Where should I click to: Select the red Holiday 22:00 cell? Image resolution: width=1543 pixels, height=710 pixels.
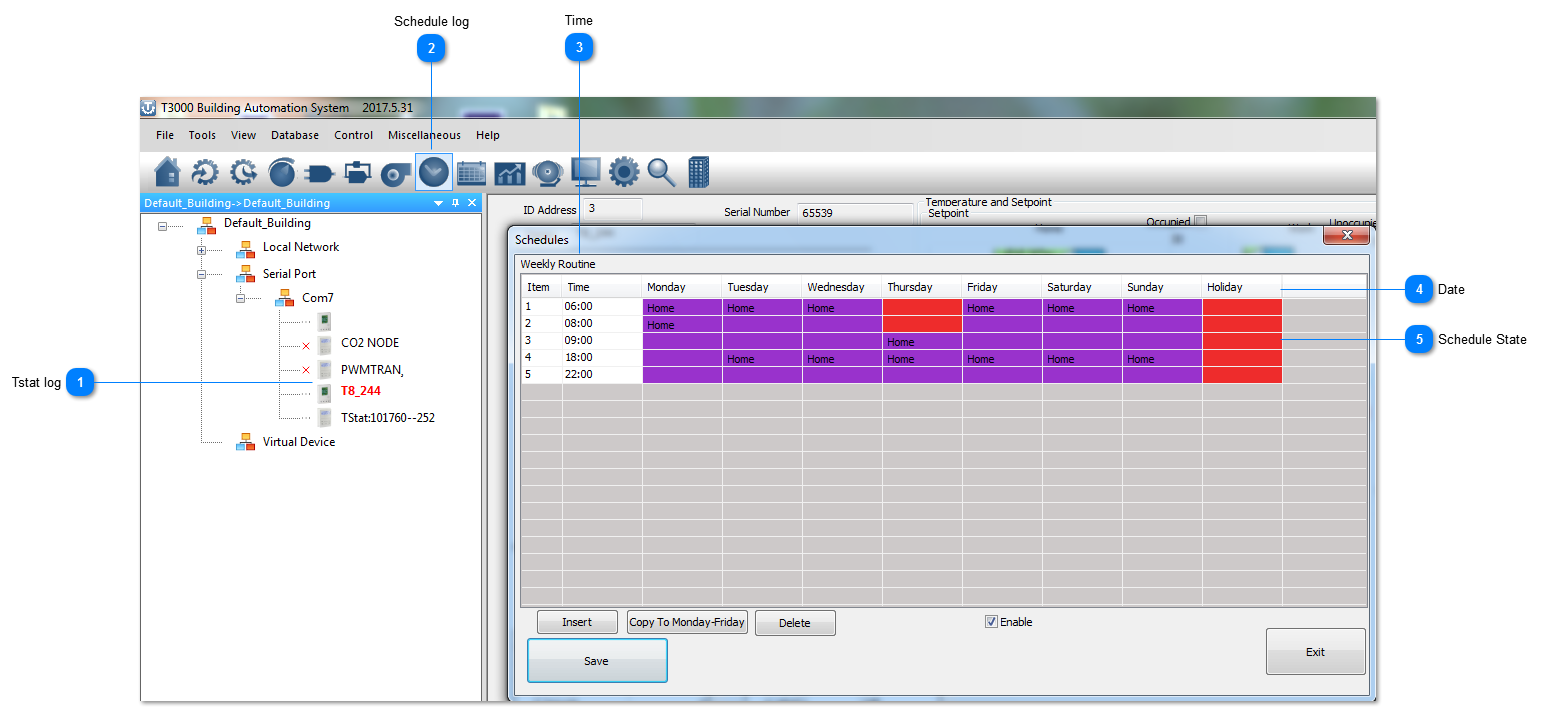pos(1242,375)
